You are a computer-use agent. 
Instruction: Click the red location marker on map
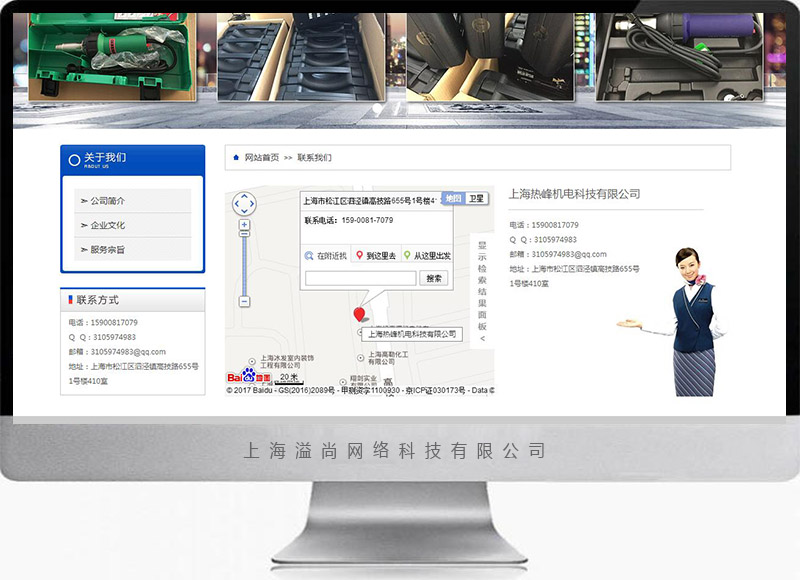tap(360, 315)
